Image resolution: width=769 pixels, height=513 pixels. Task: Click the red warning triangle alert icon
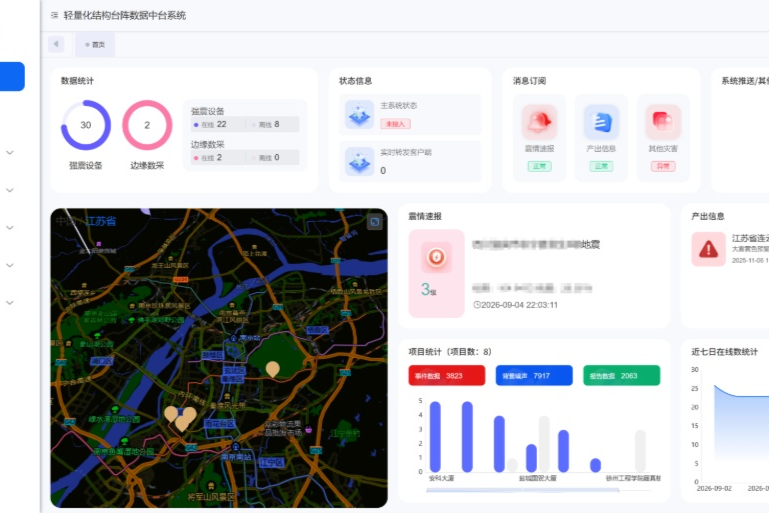pyautogui.click(x=709, y=249)
